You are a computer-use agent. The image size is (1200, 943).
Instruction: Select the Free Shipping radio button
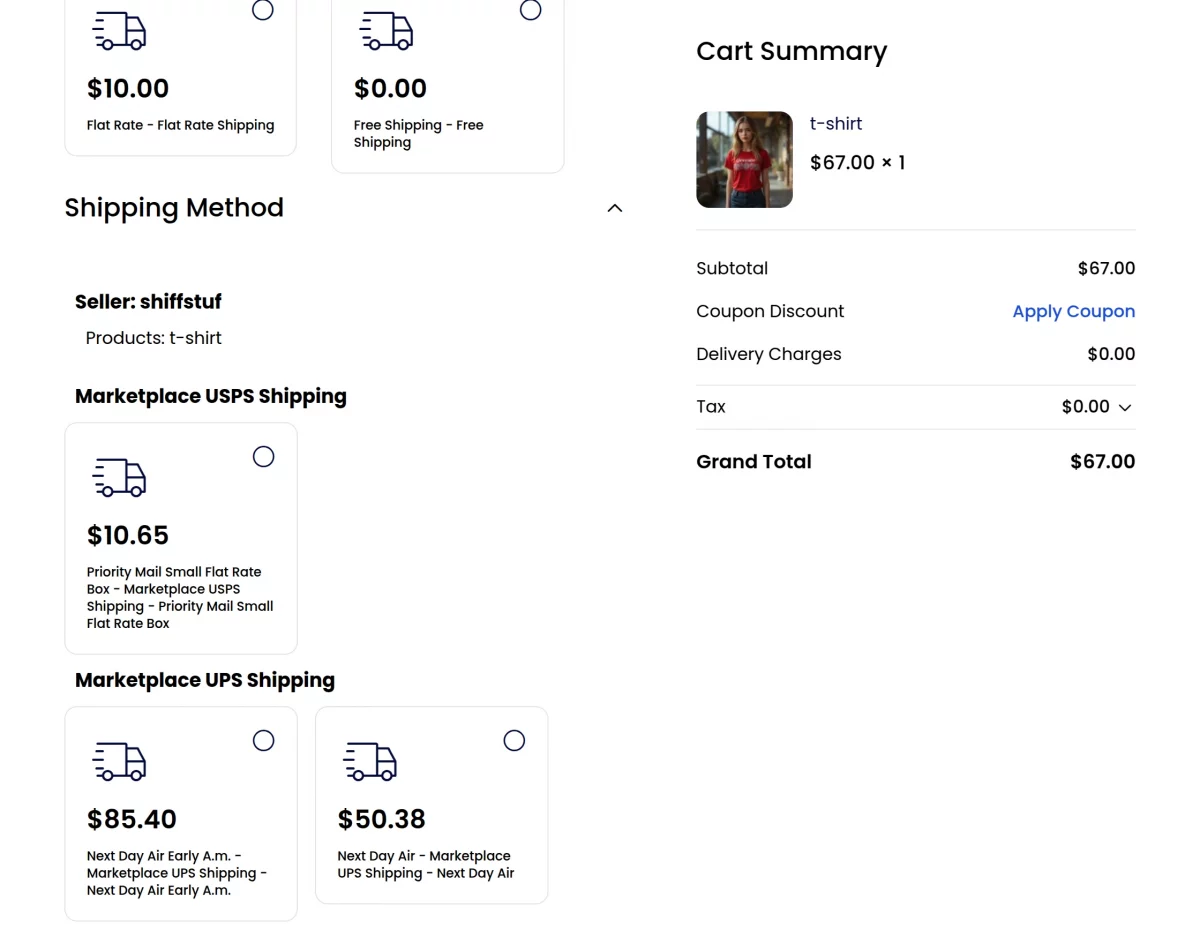pos(530,10)
